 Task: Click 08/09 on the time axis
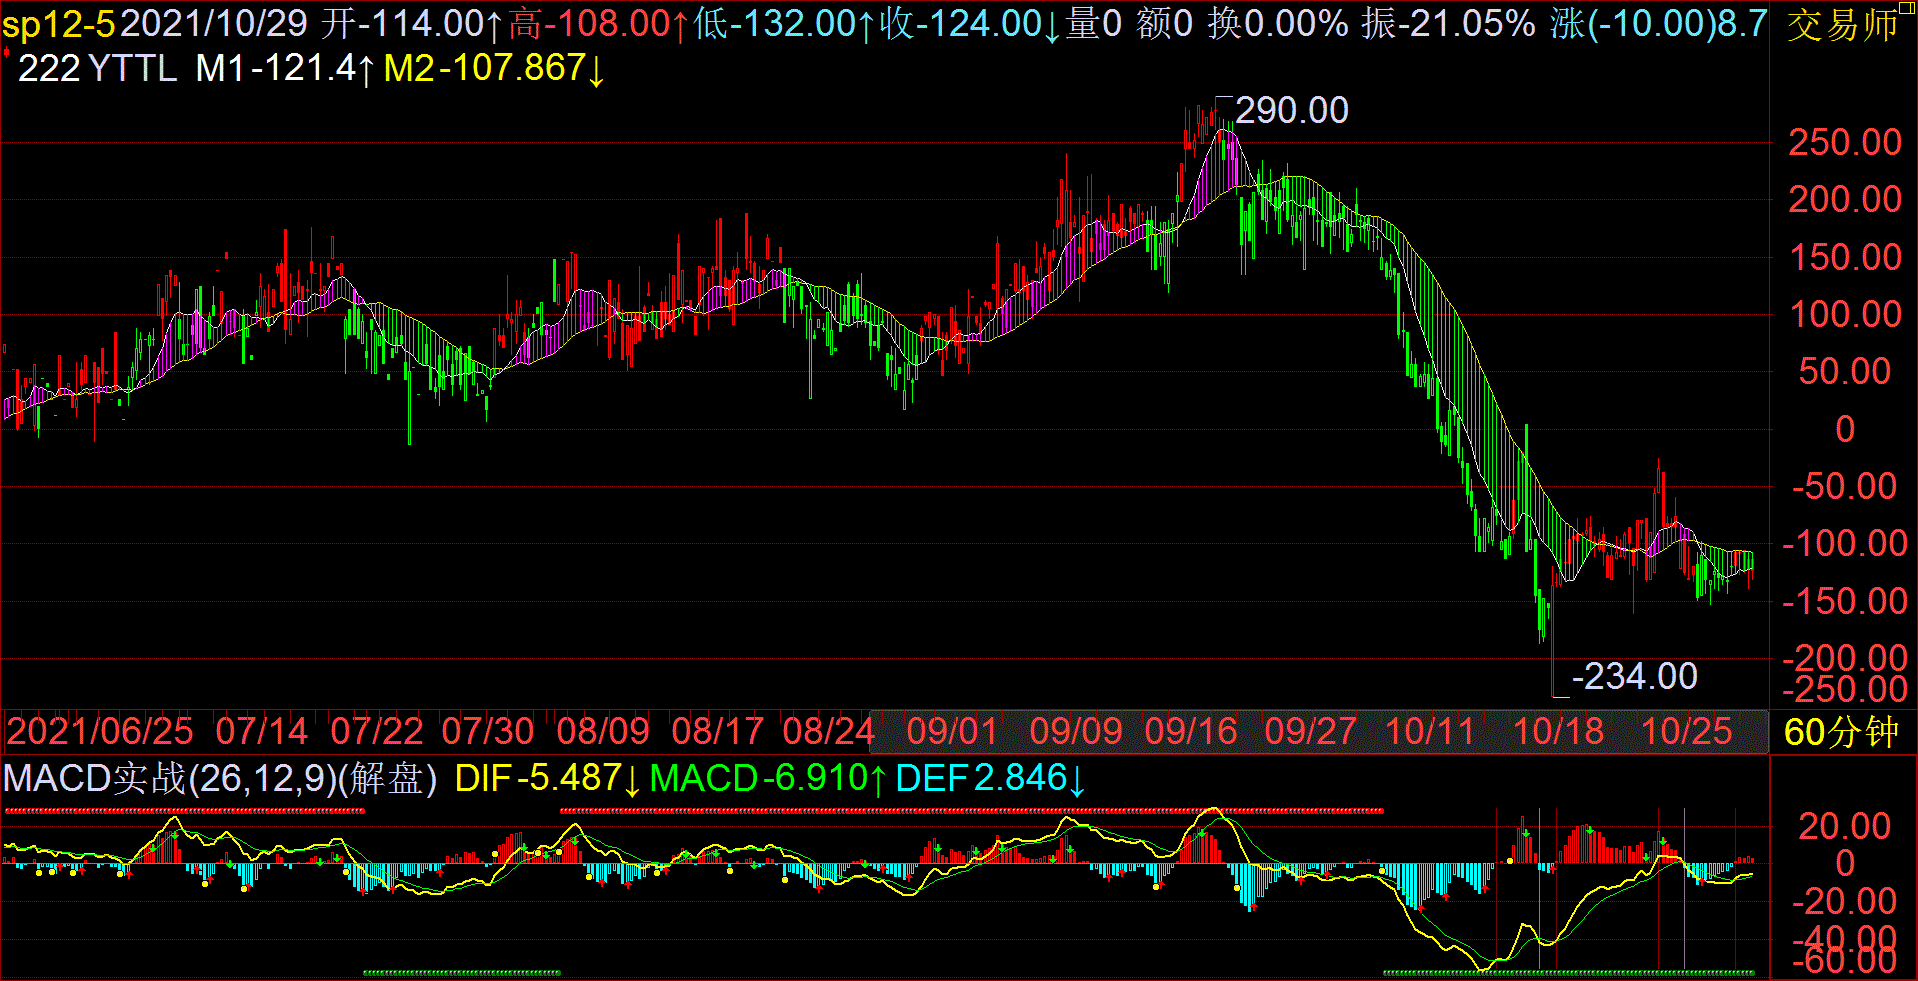point(603,731)
